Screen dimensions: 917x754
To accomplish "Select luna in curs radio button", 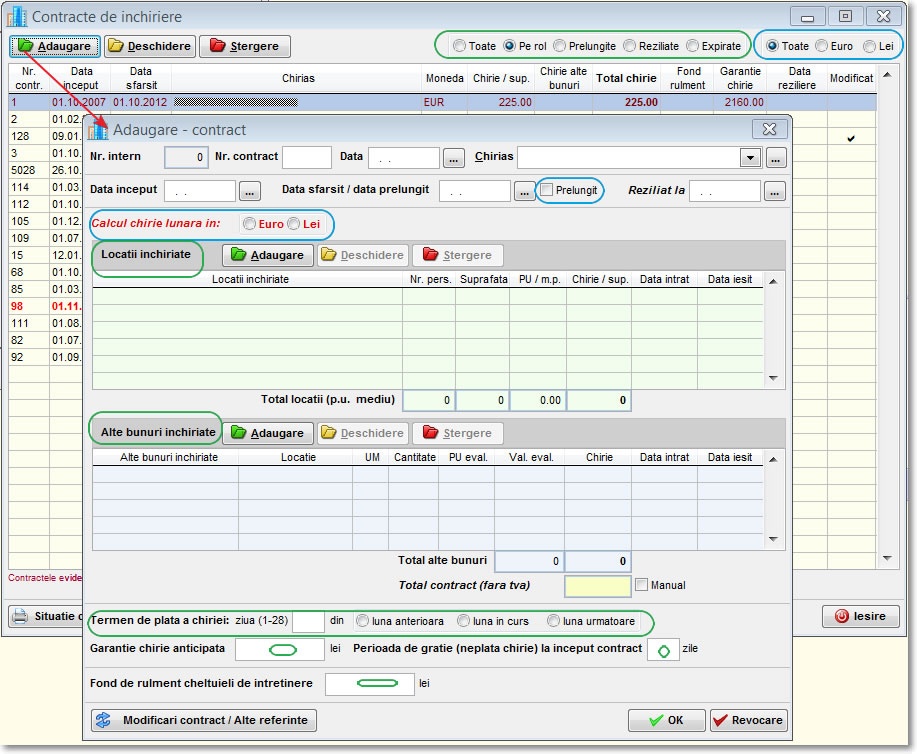I will 464,621.
